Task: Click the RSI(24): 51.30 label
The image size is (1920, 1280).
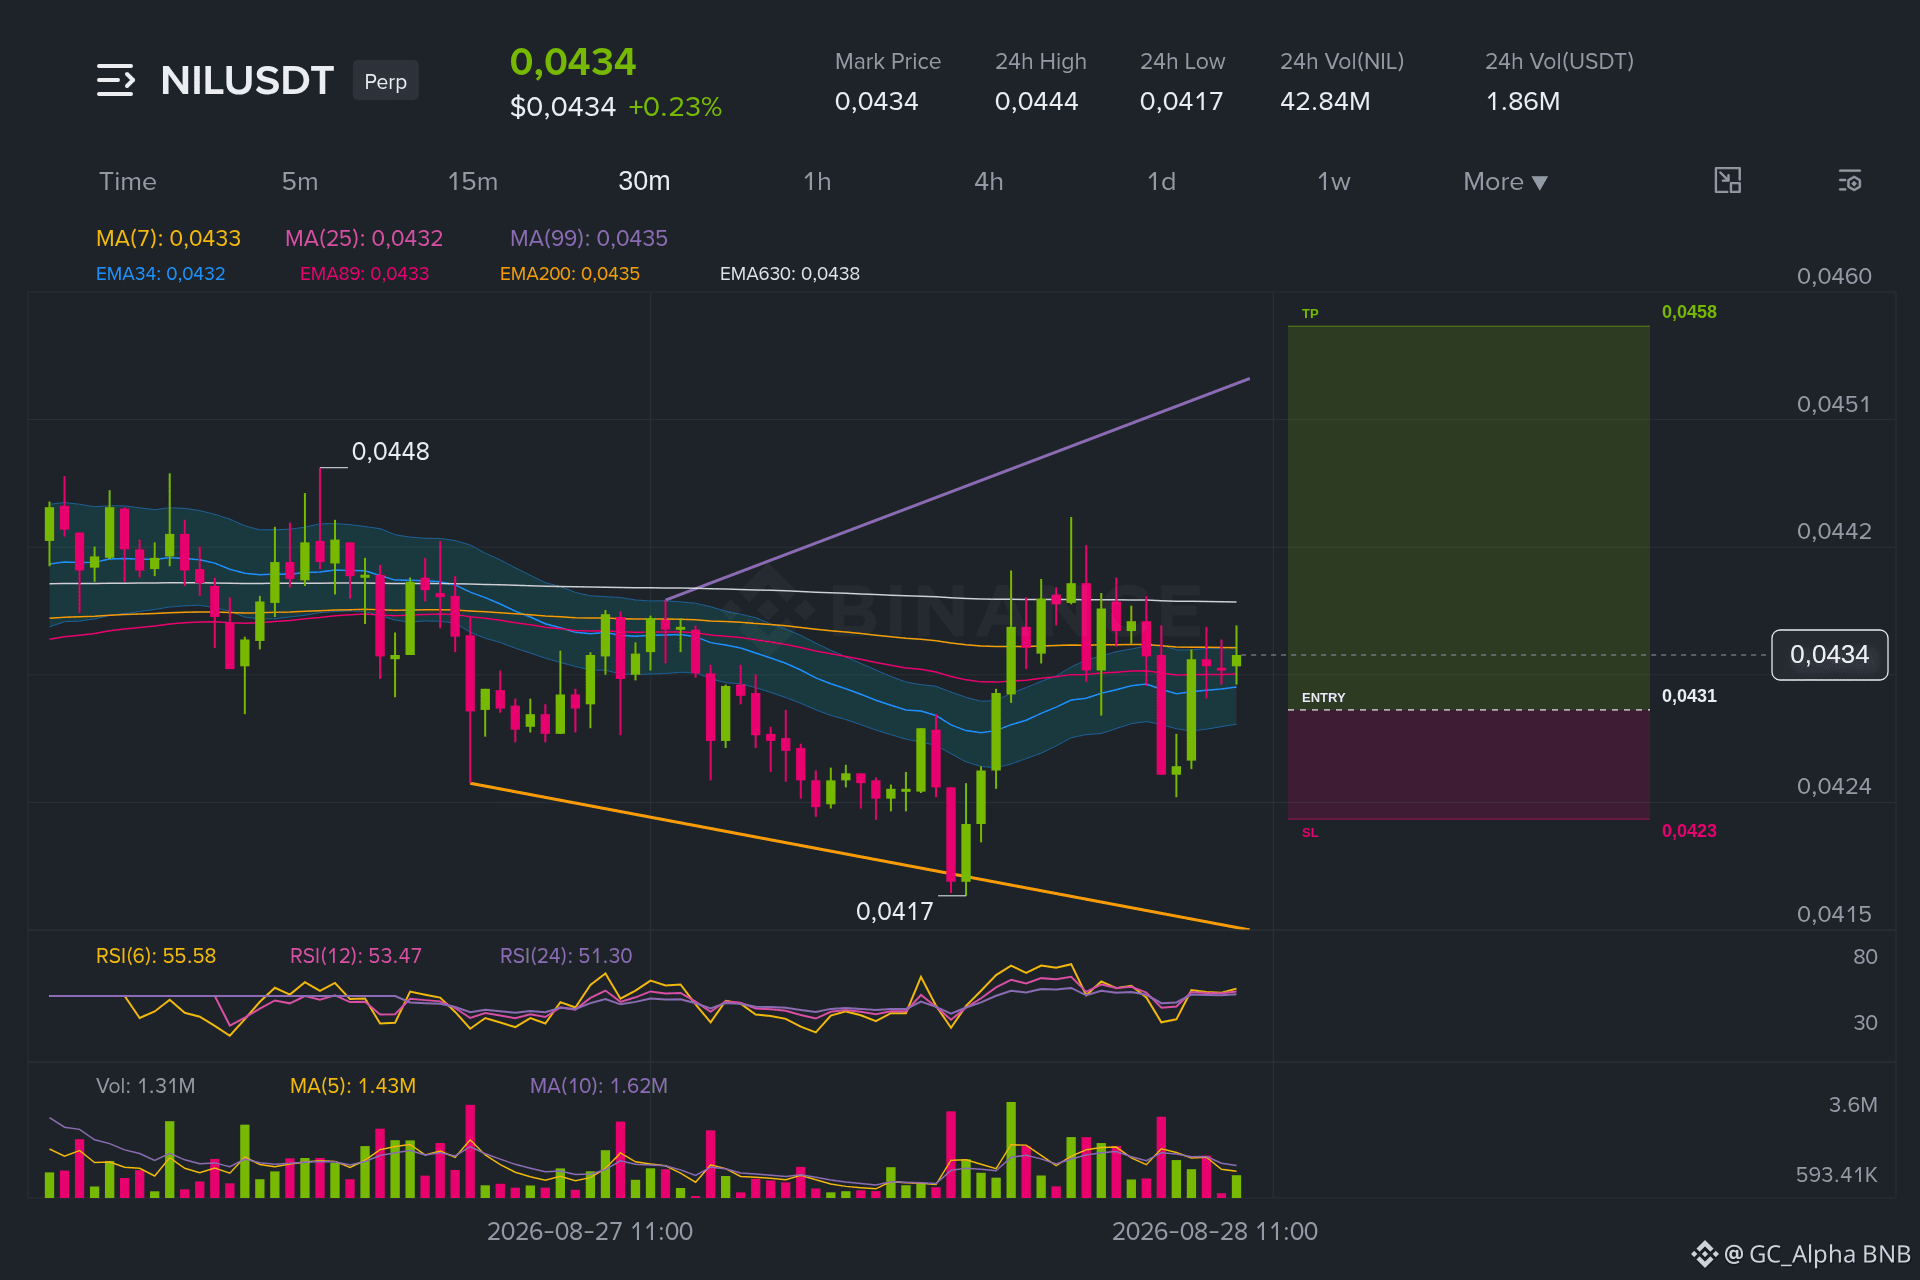Action: click(566, 956)
